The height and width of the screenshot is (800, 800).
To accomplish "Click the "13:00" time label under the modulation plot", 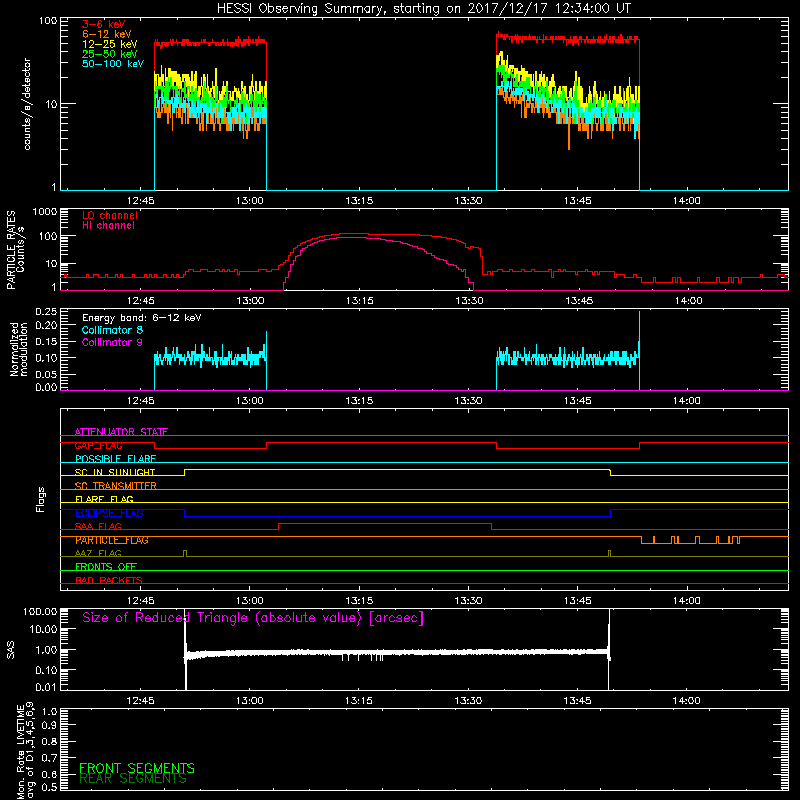I will point(250,401).
